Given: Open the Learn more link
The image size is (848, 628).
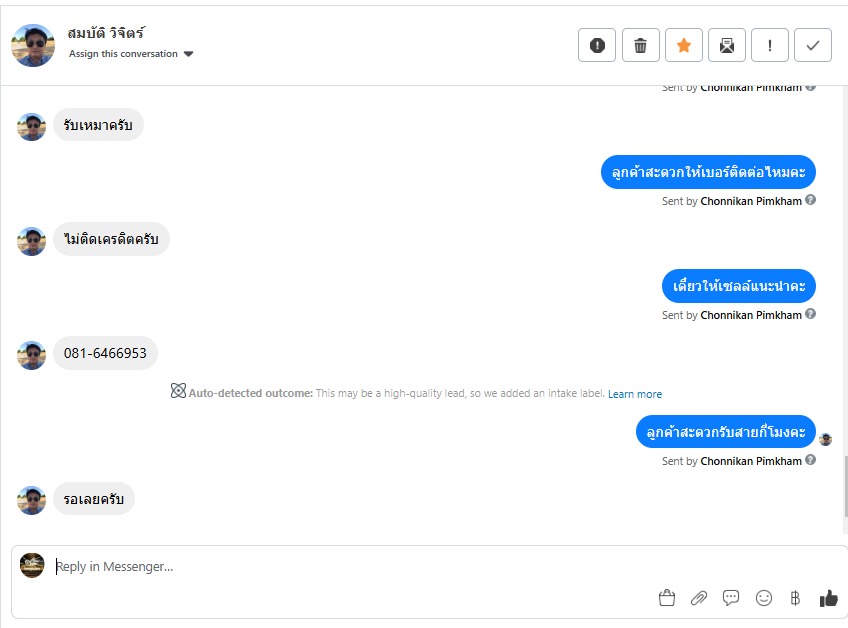Looking at the screenshot, I should pyautogui.click(x=635, y=394).
